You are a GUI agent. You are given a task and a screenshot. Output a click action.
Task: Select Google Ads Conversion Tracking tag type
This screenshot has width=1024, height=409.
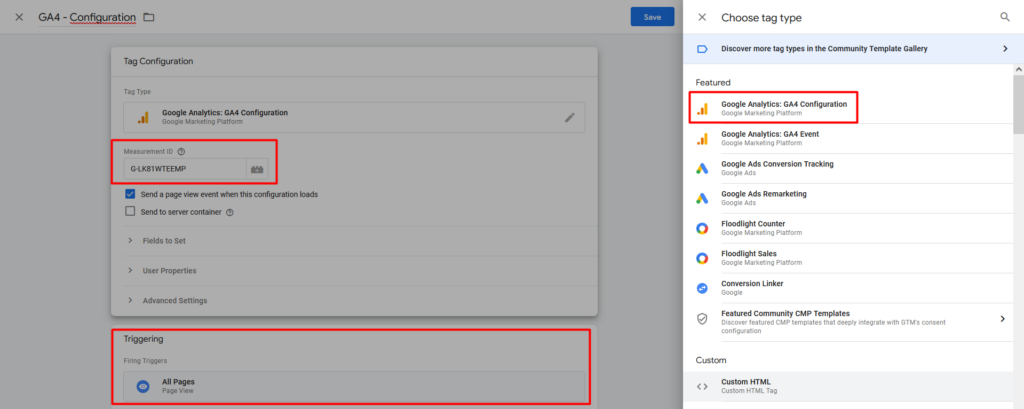point(777,168)
